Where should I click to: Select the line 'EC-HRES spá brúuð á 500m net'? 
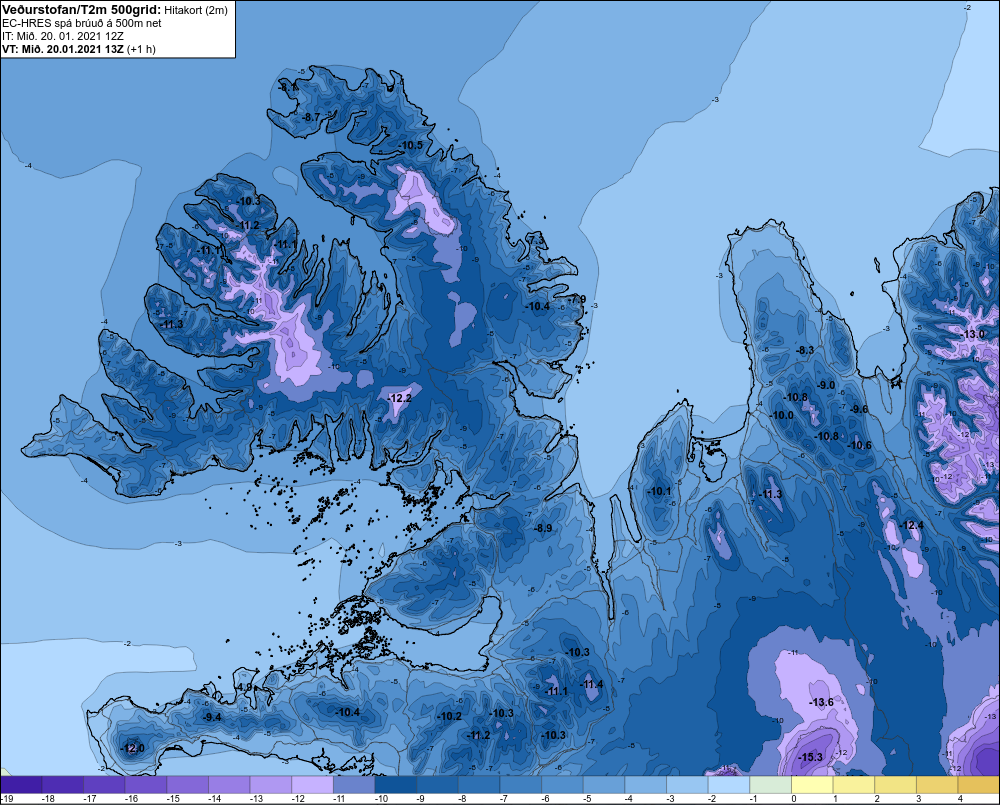pyautogui.click(x=82, y=23)
